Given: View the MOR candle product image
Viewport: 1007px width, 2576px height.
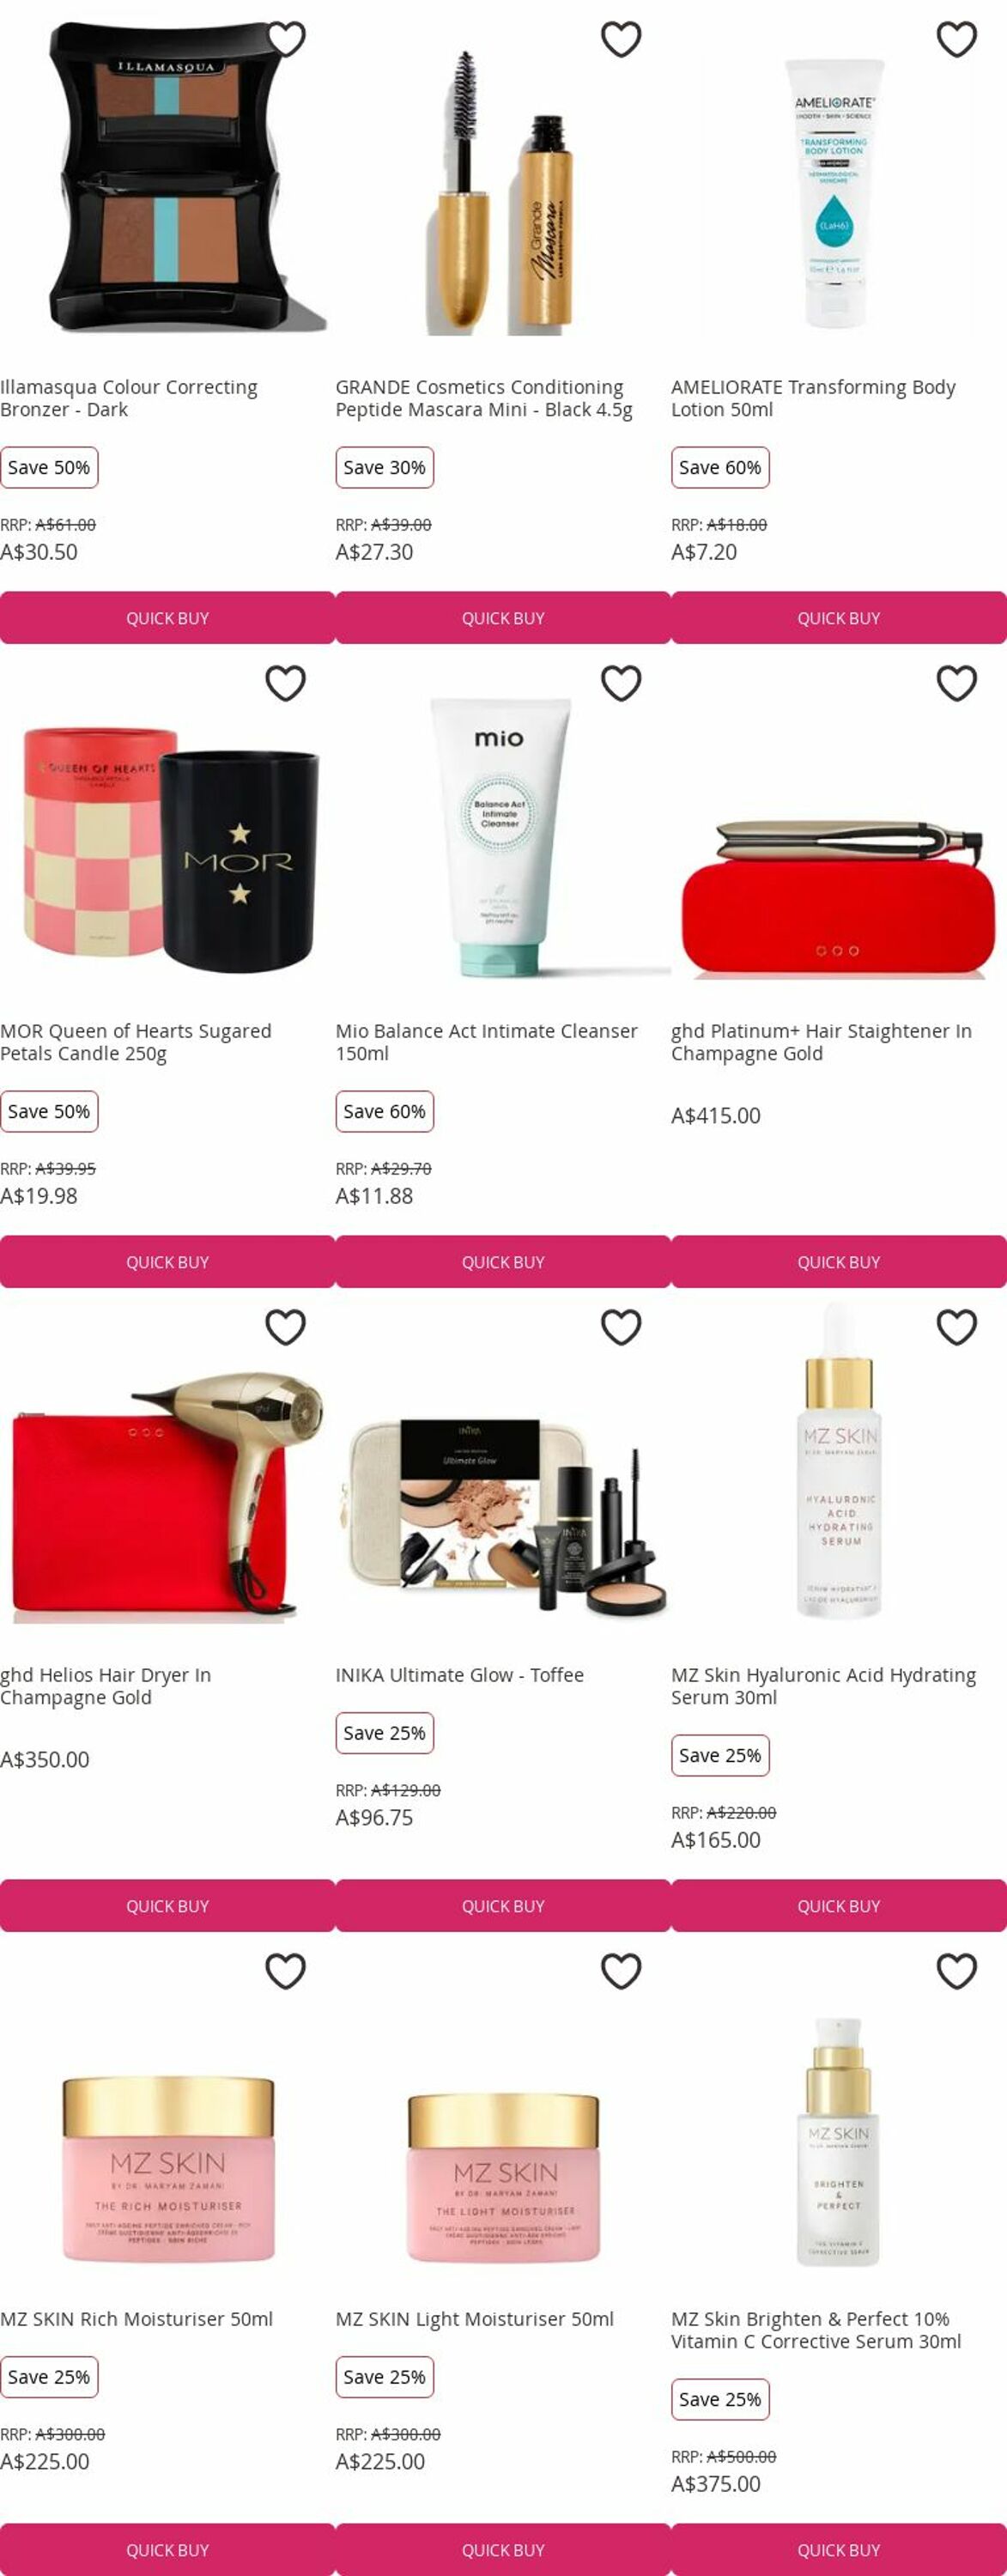Looking at the screenshot, I should (x=167, y=850).
